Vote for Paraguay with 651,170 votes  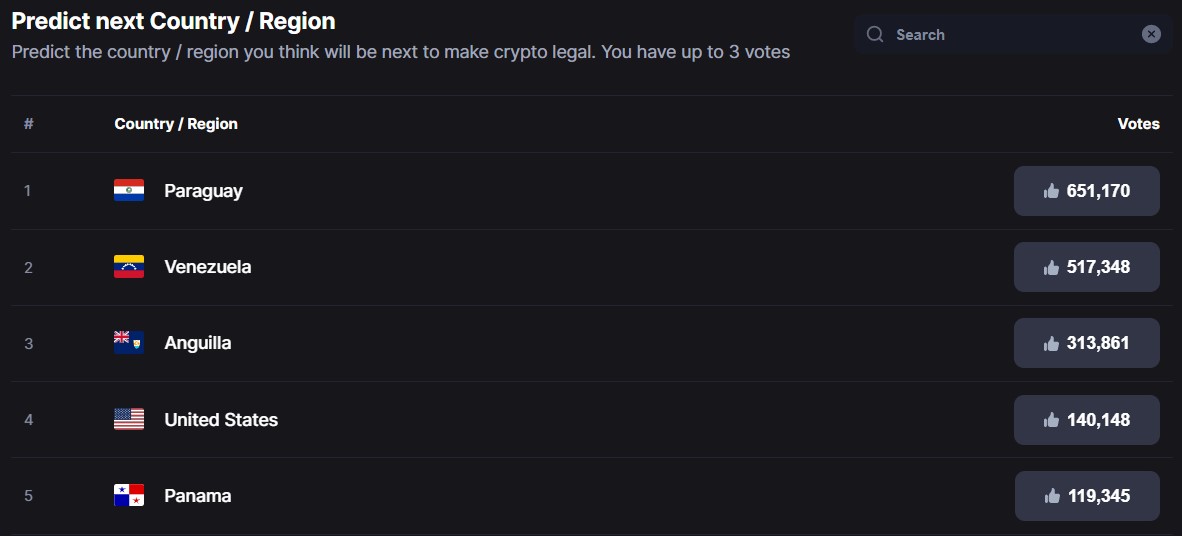point(1086,191)
